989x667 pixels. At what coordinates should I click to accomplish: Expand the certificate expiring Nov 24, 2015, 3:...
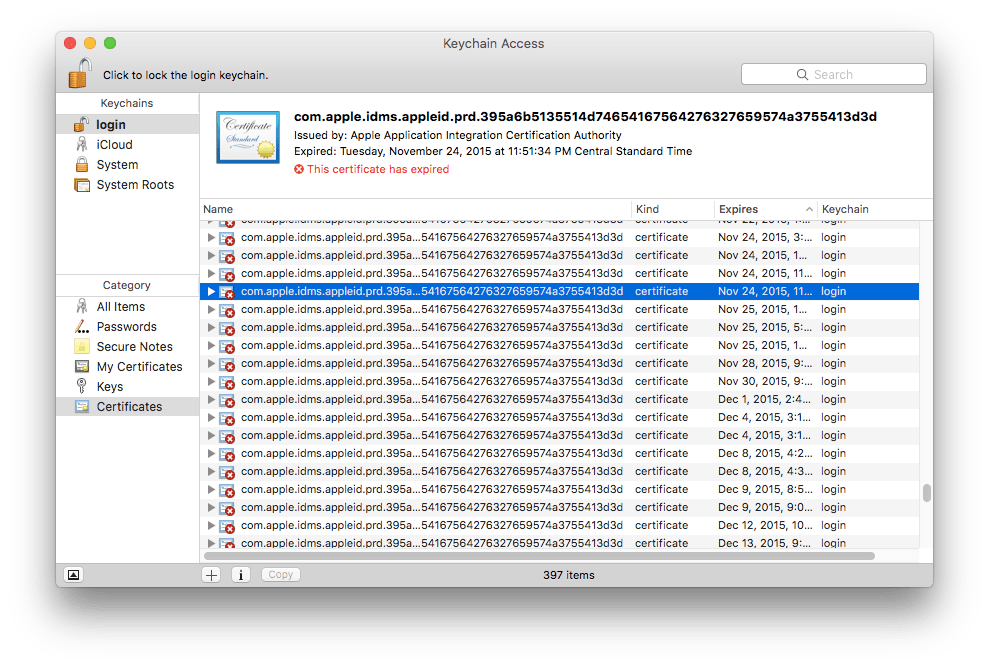[211, 237]
